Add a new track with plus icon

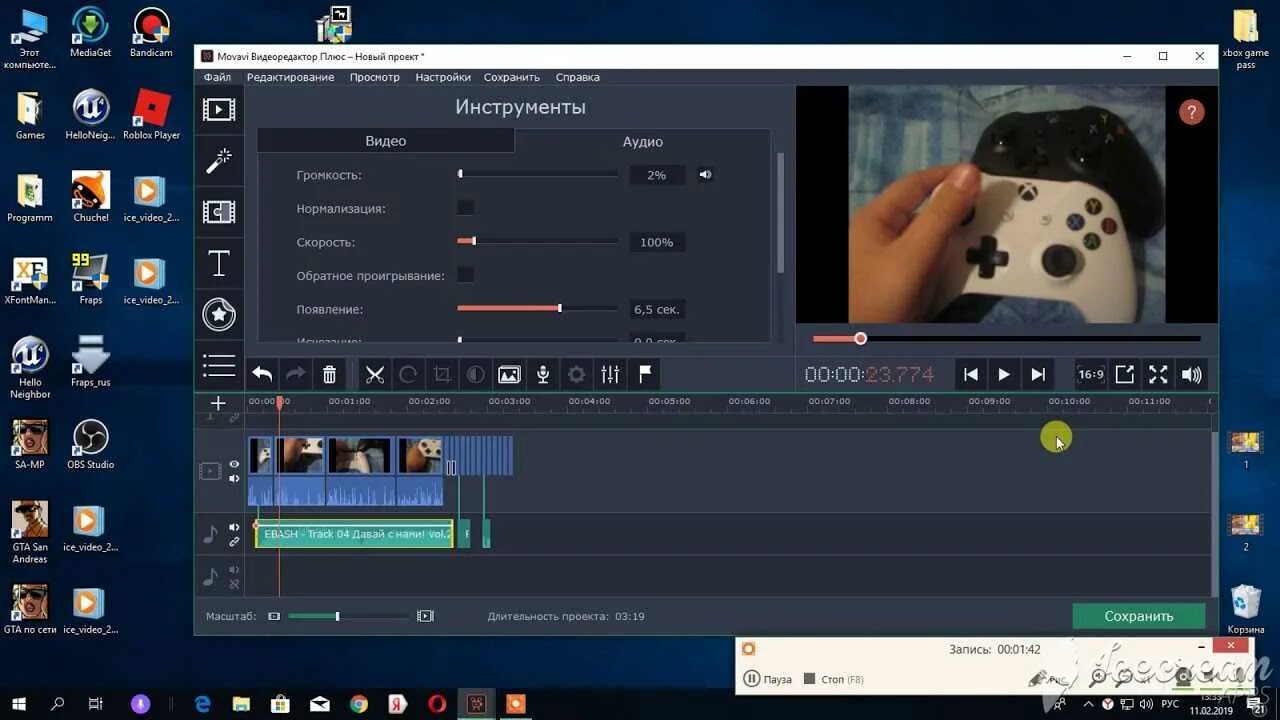[x=218, y=403]
